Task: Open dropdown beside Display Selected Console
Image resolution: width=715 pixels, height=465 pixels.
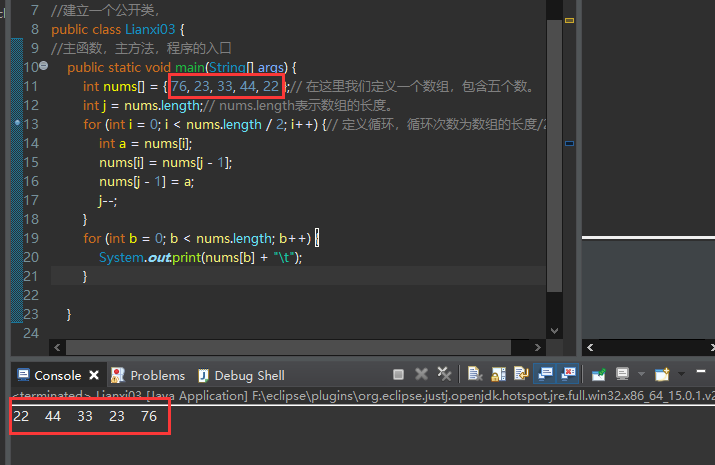Action: pos(641,374)
